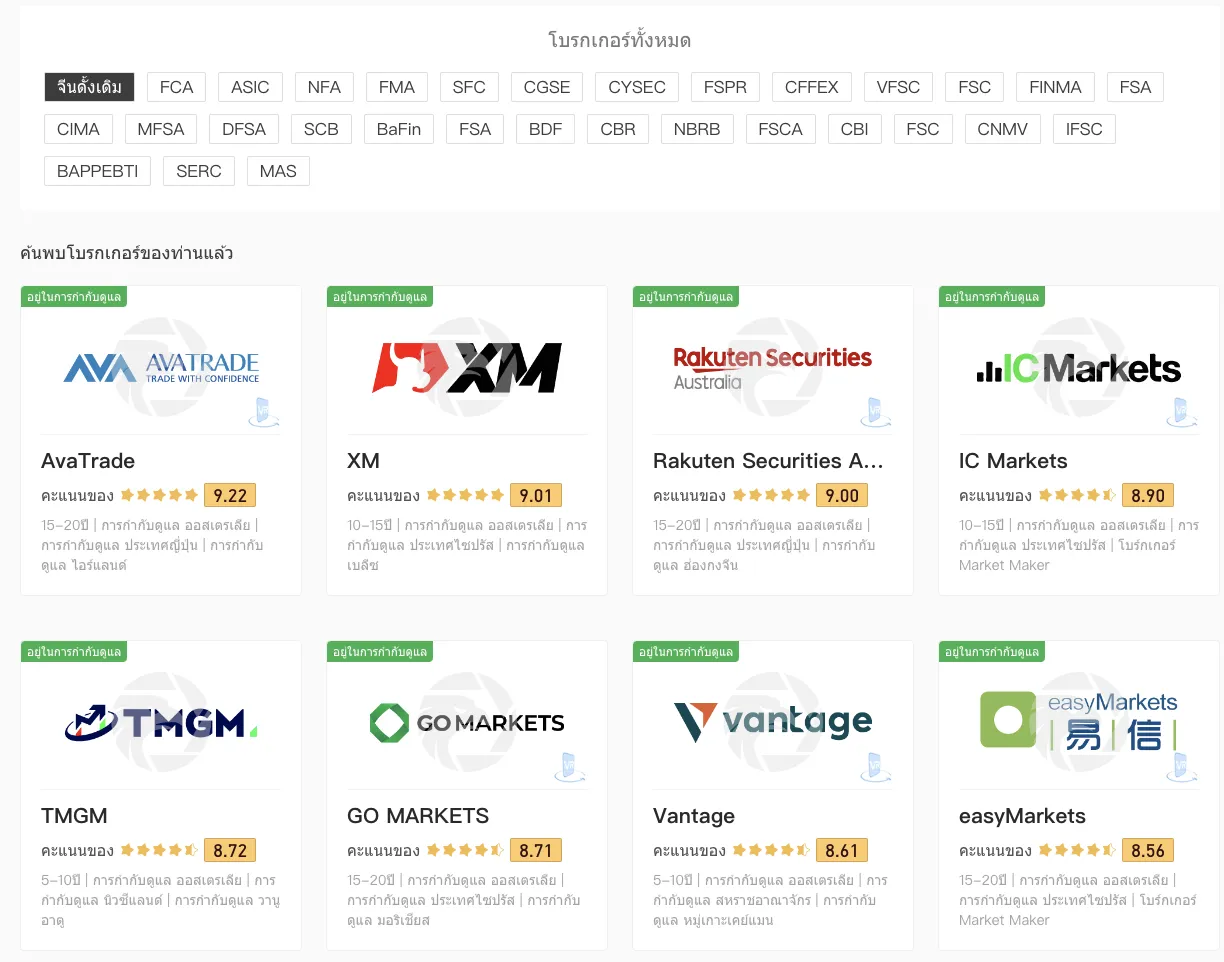Open the easyMarkets name link

tap(1022, 816)
